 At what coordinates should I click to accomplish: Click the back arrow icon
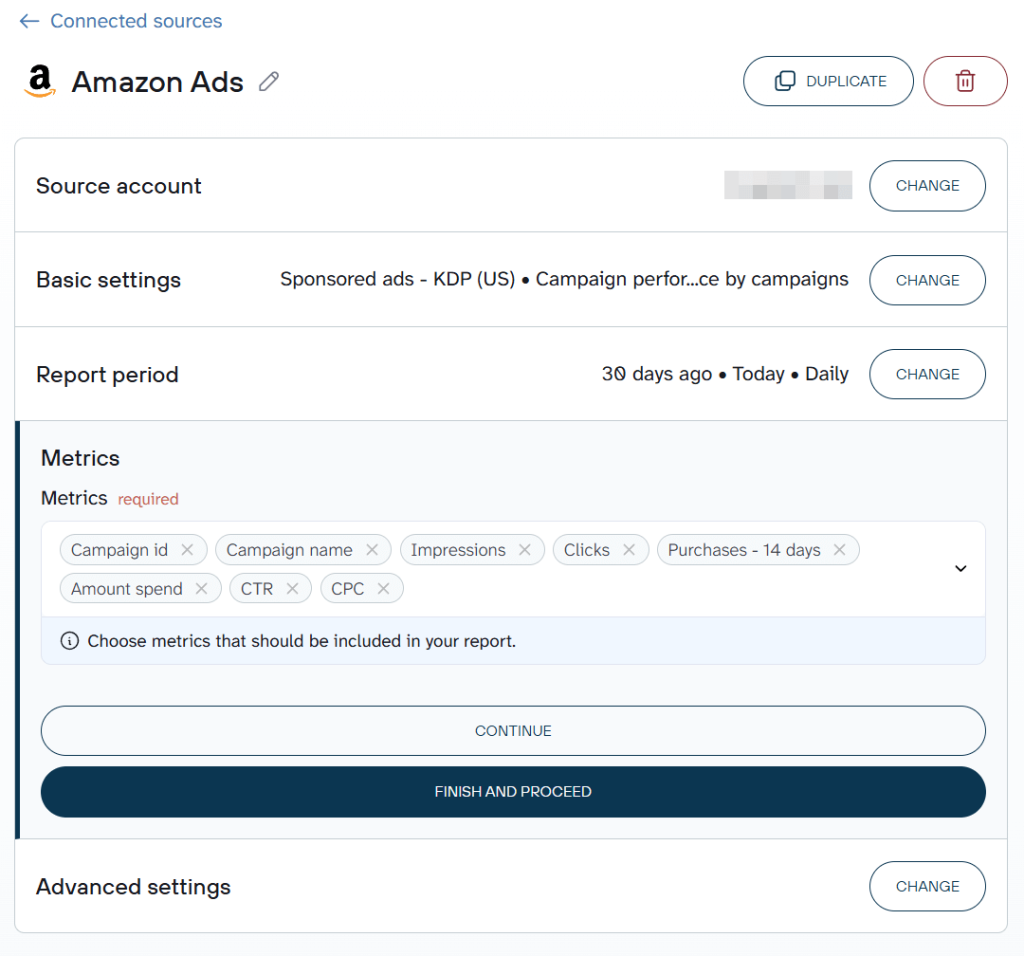(x=29, y=21)
